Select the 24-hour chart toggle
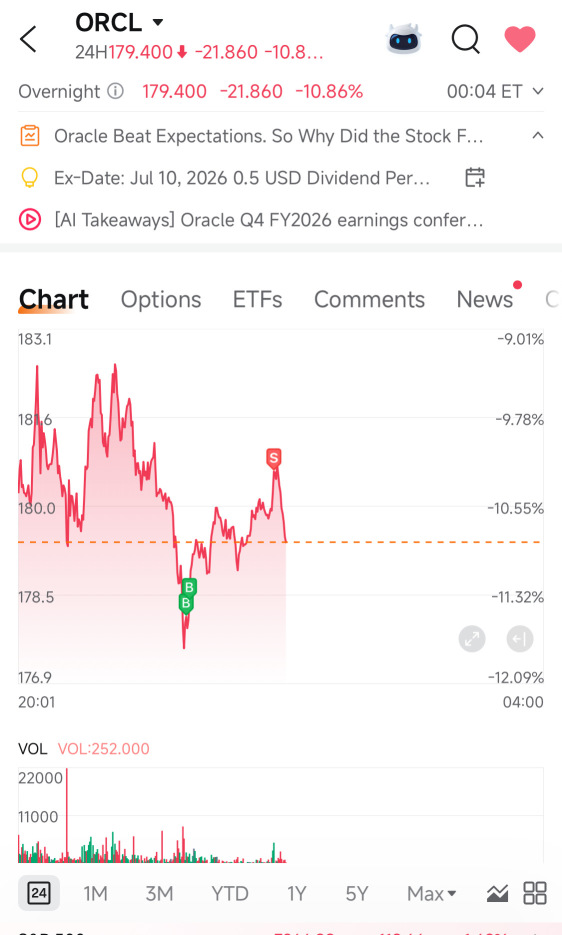The width and height of the screenshot is (562, 935). pyautogui.click(x=39, y=893)
